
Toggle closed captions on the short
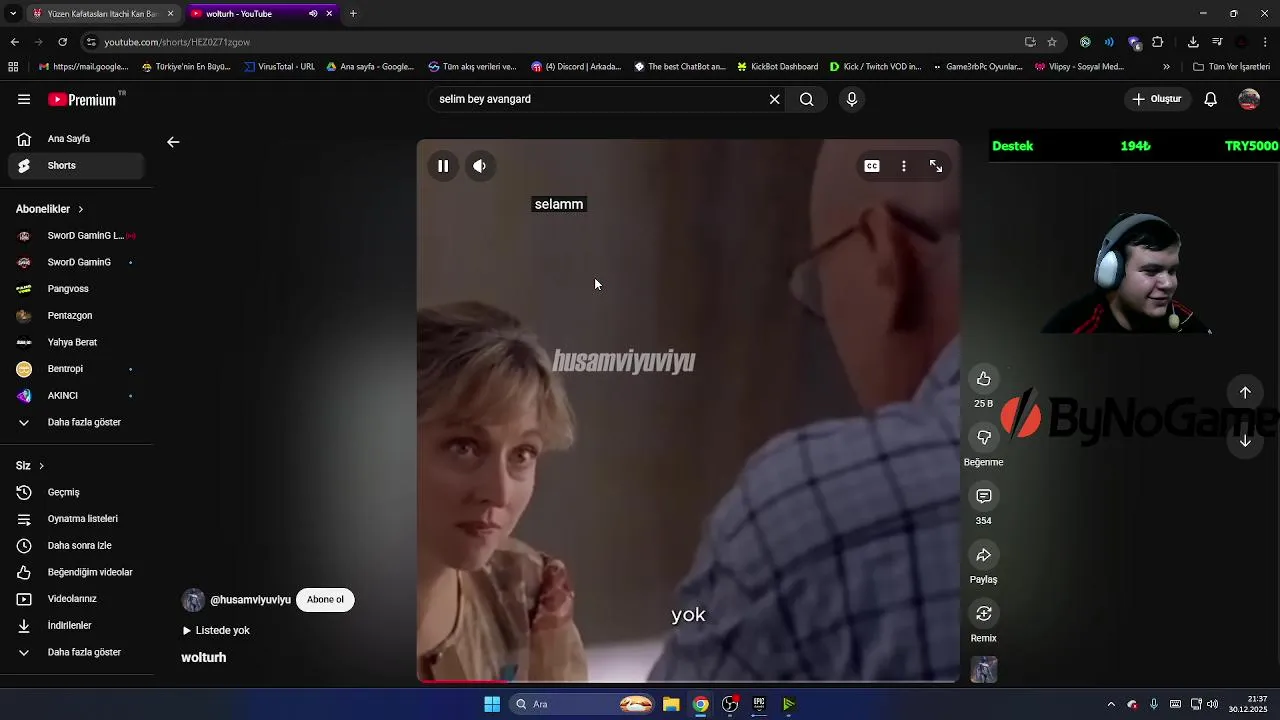[x=872, y=166]
